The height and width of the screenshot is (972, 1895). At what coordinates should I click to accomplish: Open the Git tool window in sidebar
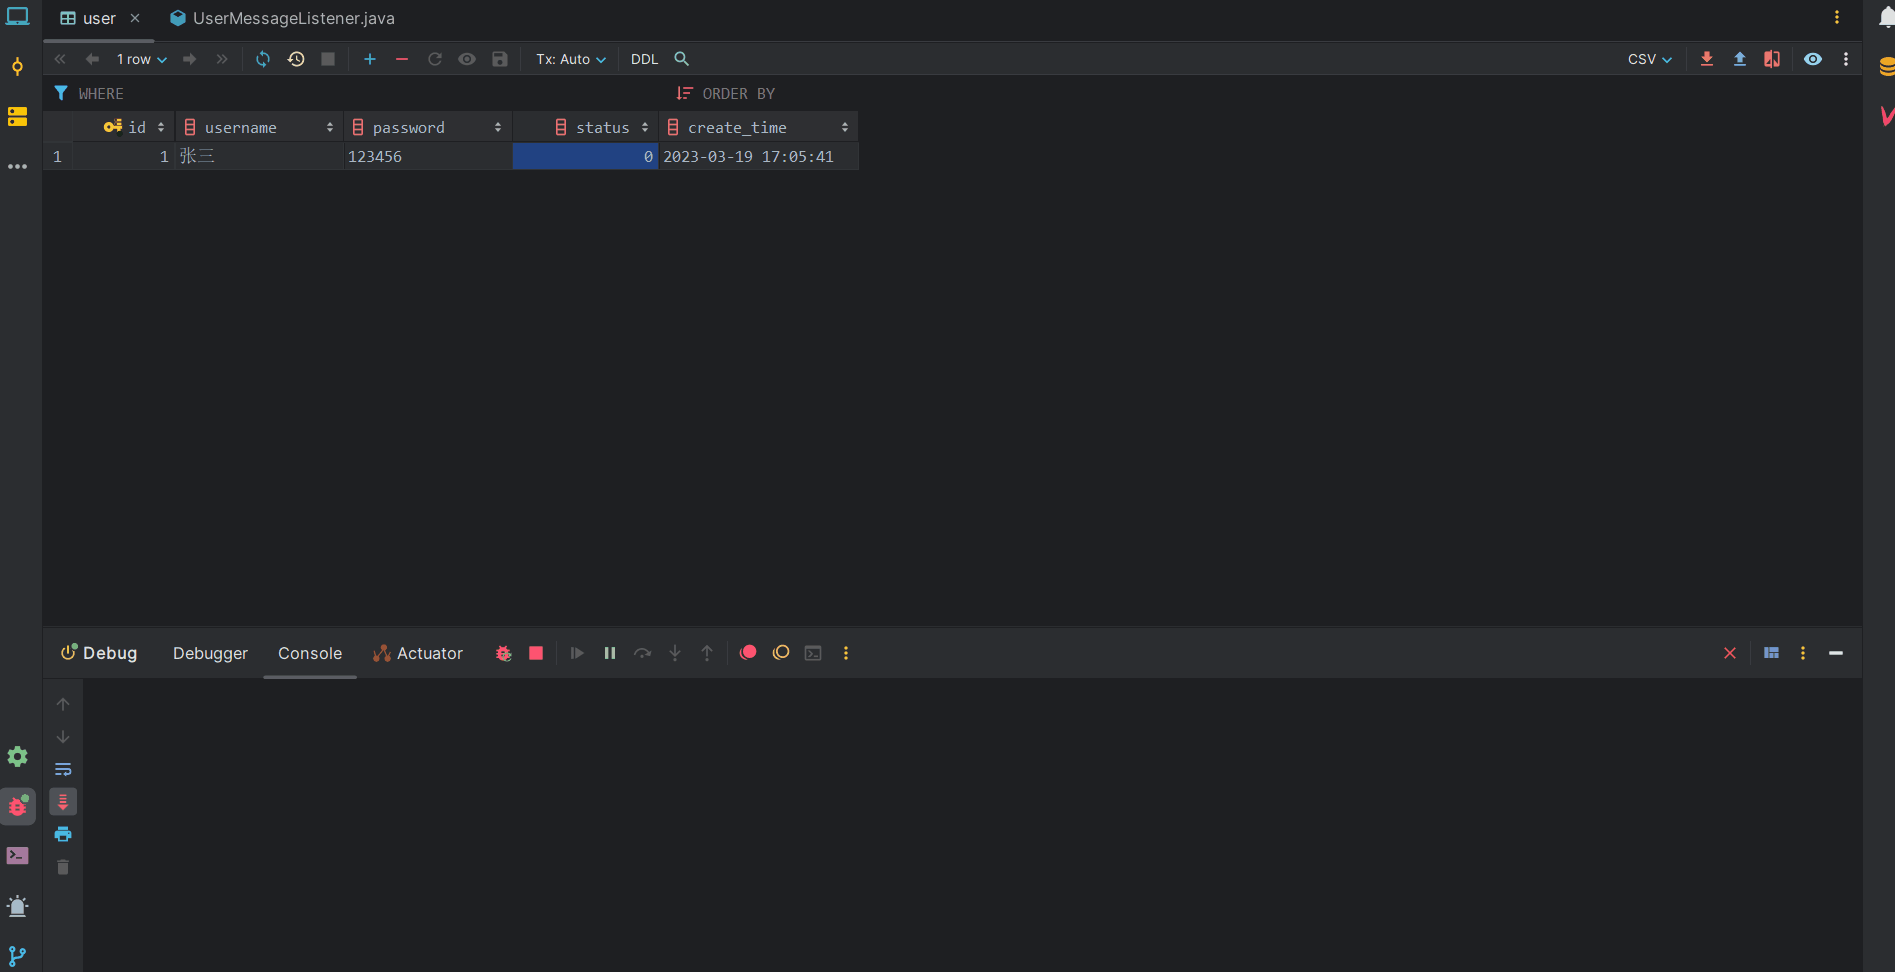17,956
